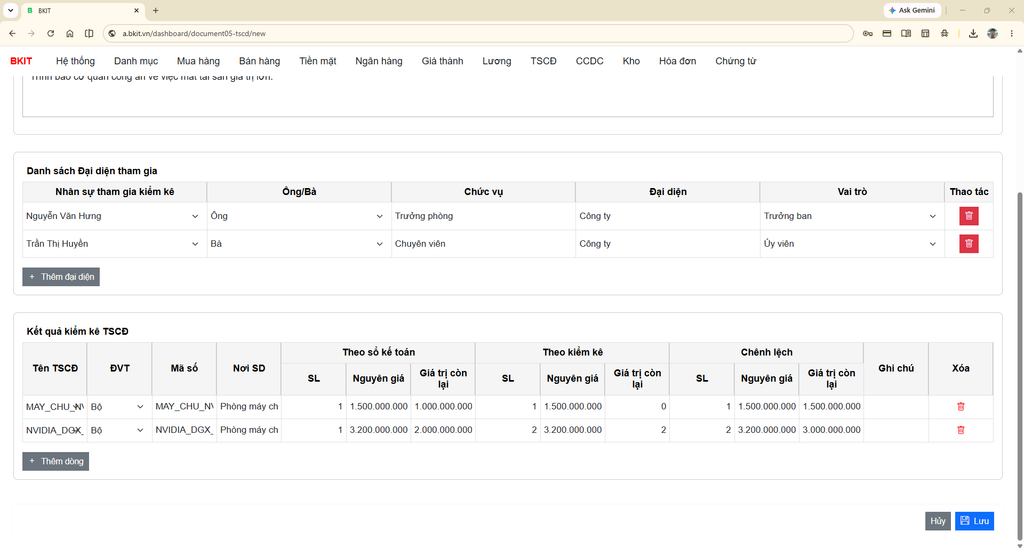This screenshot has height=550, width=1024.
Task: Change the Bà title dropdown
Action: 299,244
